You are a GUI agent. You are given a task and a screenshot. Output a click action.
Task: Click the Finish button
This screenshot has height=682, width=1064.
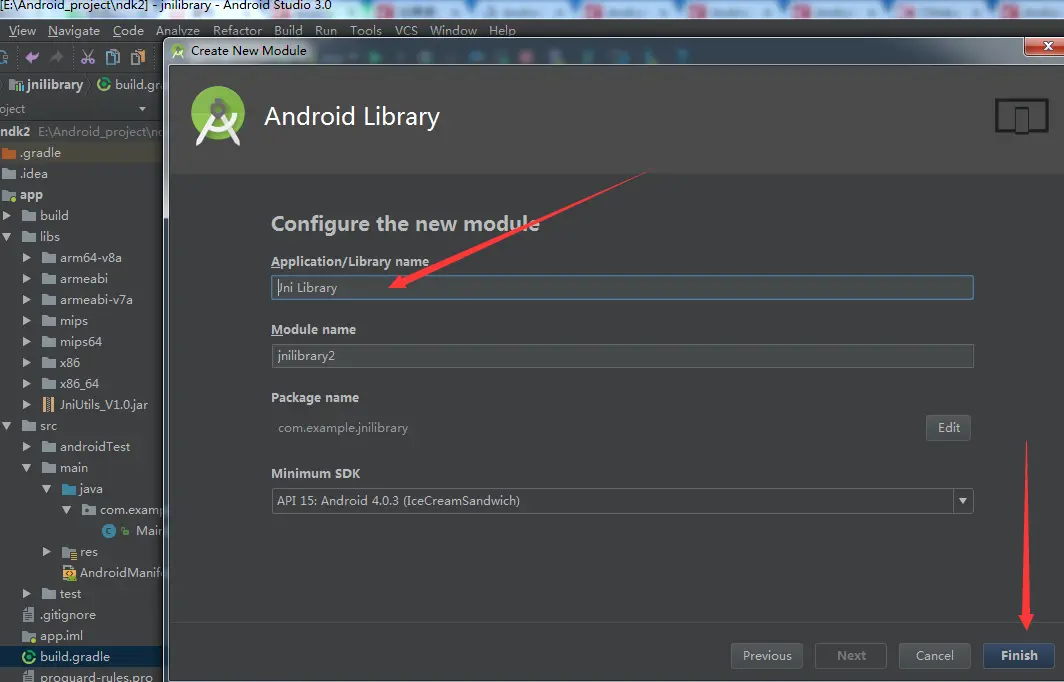coord(1019,656)
